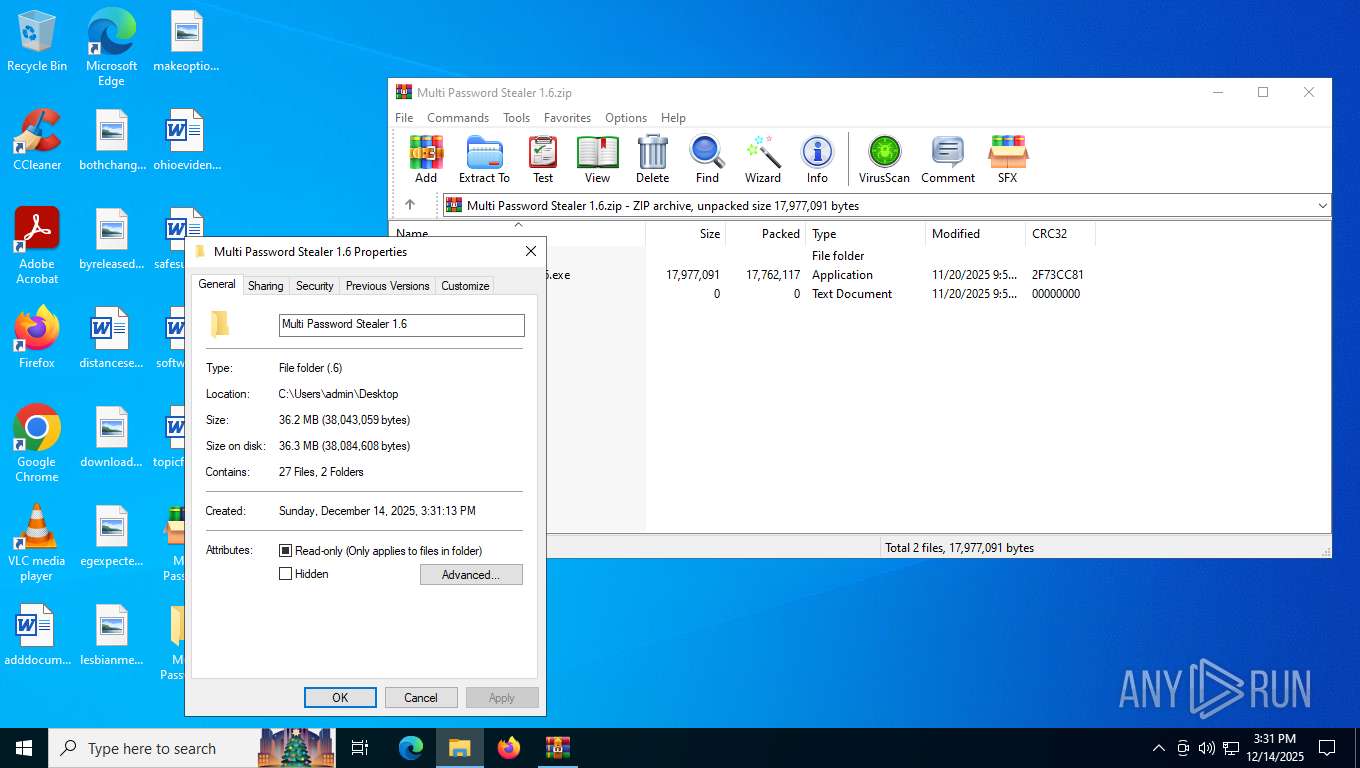Image resolution: width=1360 pixels, height=768 pixels.
Task: Run the VirusScan toolbar icon
Action: 884,160
